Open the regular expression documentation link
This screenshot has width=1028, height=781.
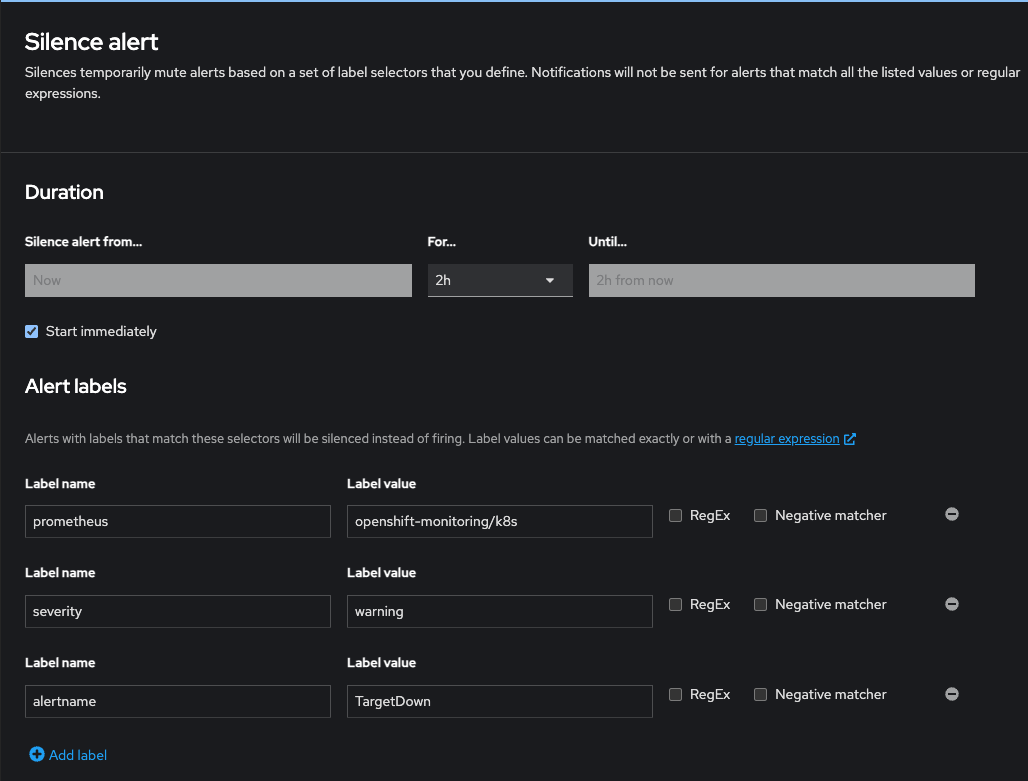[786, 439]
